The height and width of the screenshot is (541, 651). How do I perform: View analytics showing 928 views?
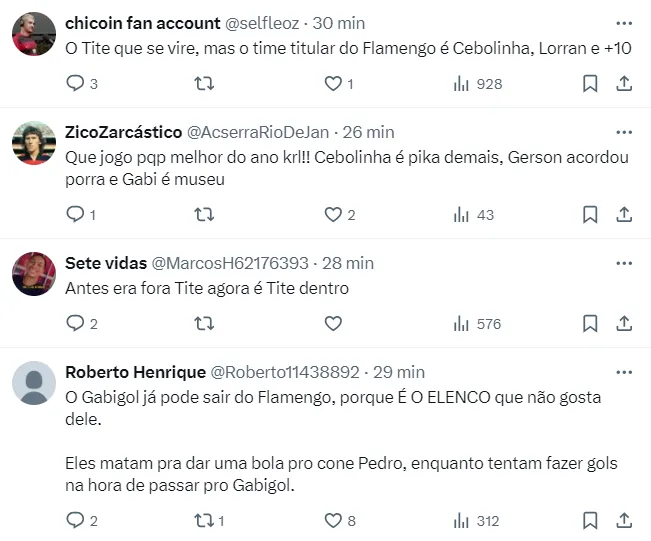point(477,84)
